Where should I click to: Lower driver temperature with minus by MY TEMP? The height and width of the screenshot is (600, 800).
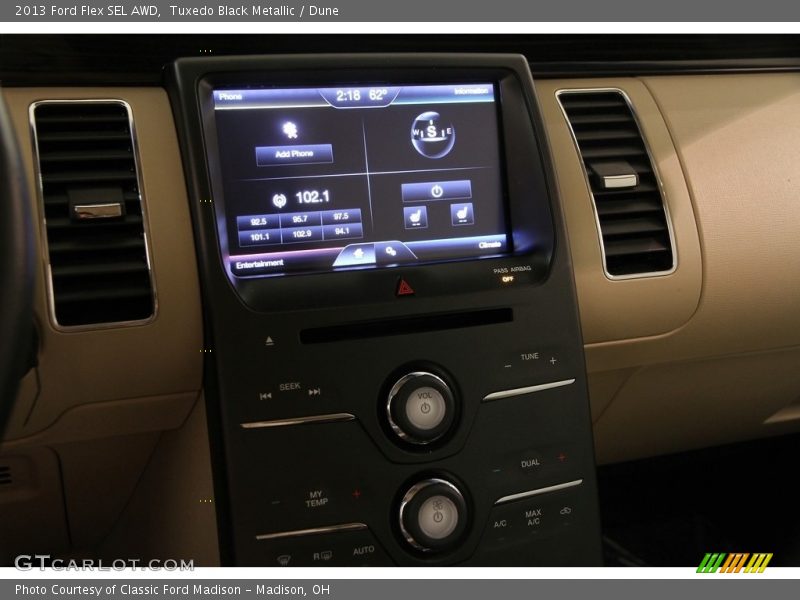click(x=276, y=503)
